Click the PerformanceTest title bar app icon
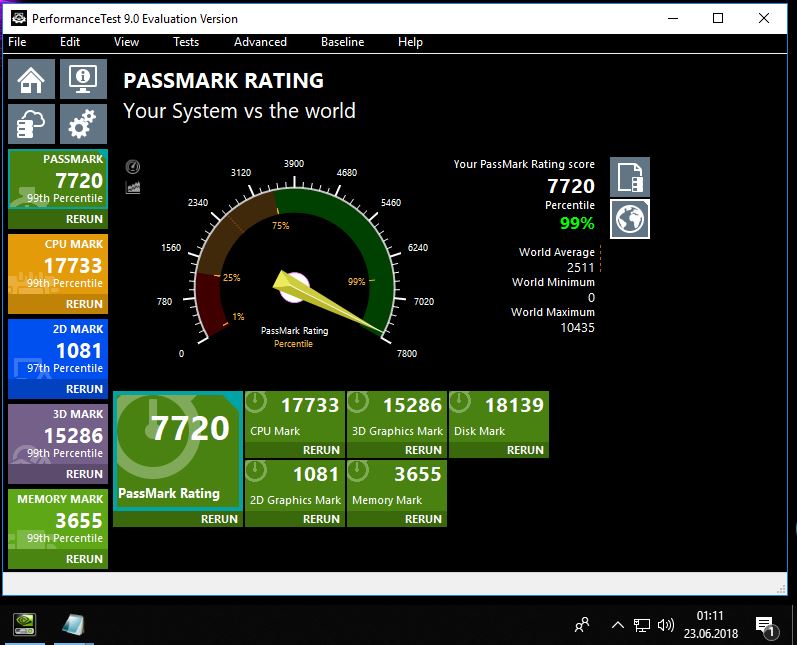The image size is (797, 645). [x=19, y=18]
